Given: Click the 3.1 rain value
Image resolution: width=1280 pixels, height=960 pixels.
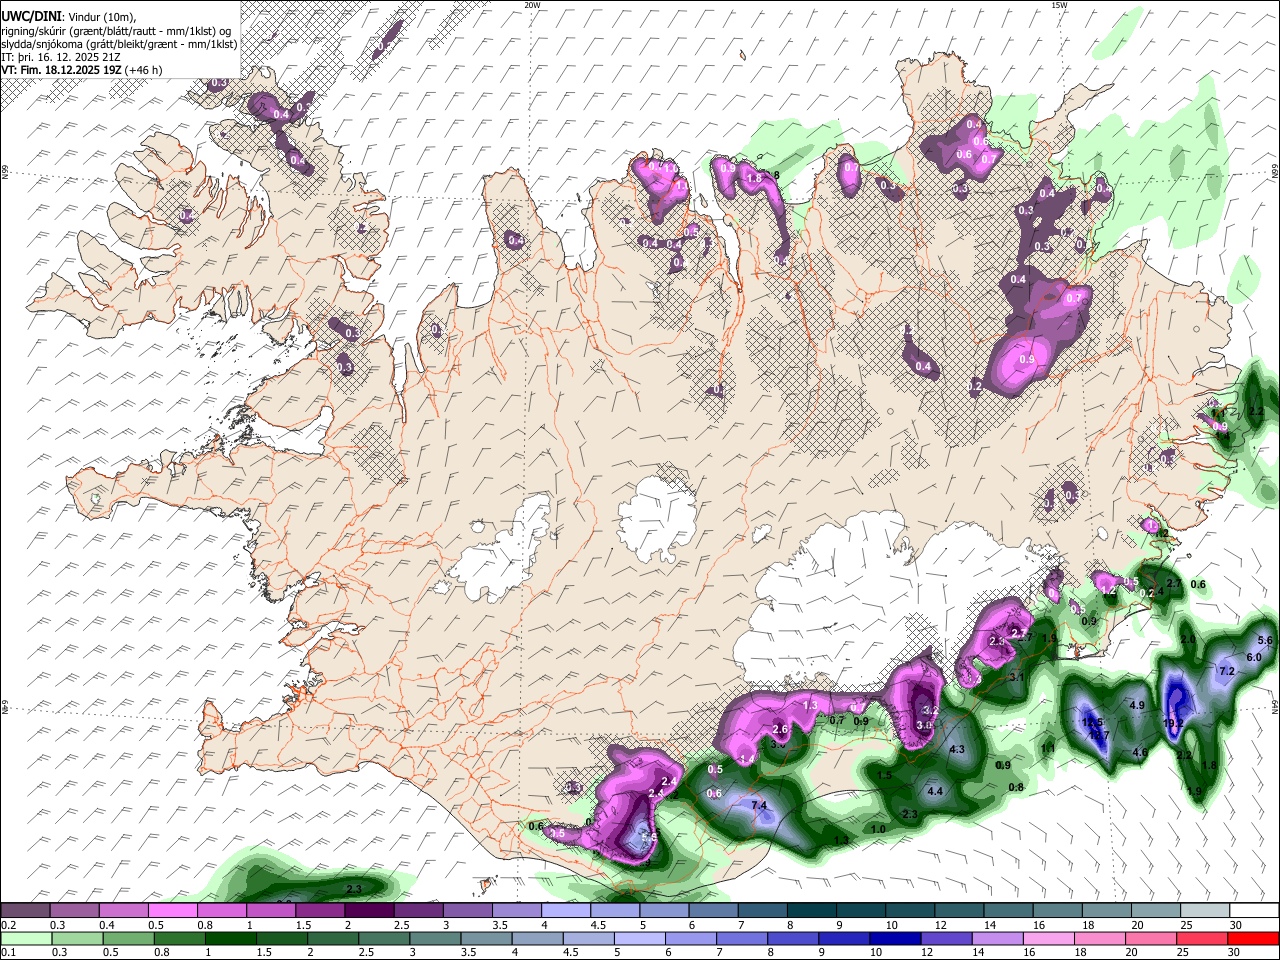Looking at the screenshot, I should click(x=1017, y=677).
